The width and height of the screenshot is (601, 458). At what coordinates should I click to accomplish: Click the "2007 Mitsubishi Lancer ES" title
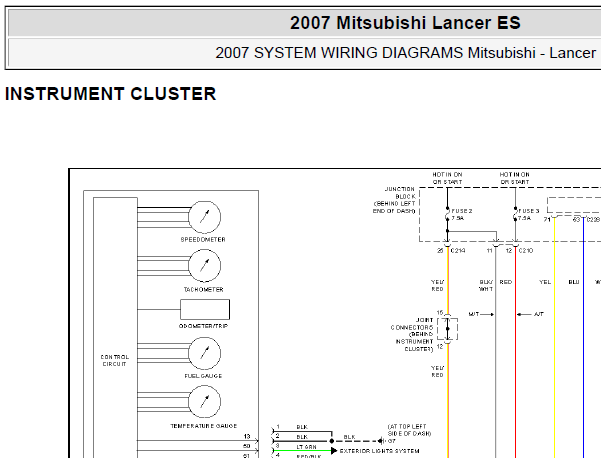tap(405, 23)
